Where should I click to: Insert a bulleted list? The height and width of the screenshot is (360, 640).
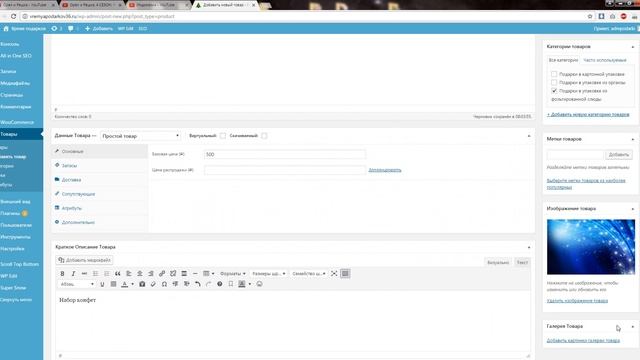[x=96, y=273]
